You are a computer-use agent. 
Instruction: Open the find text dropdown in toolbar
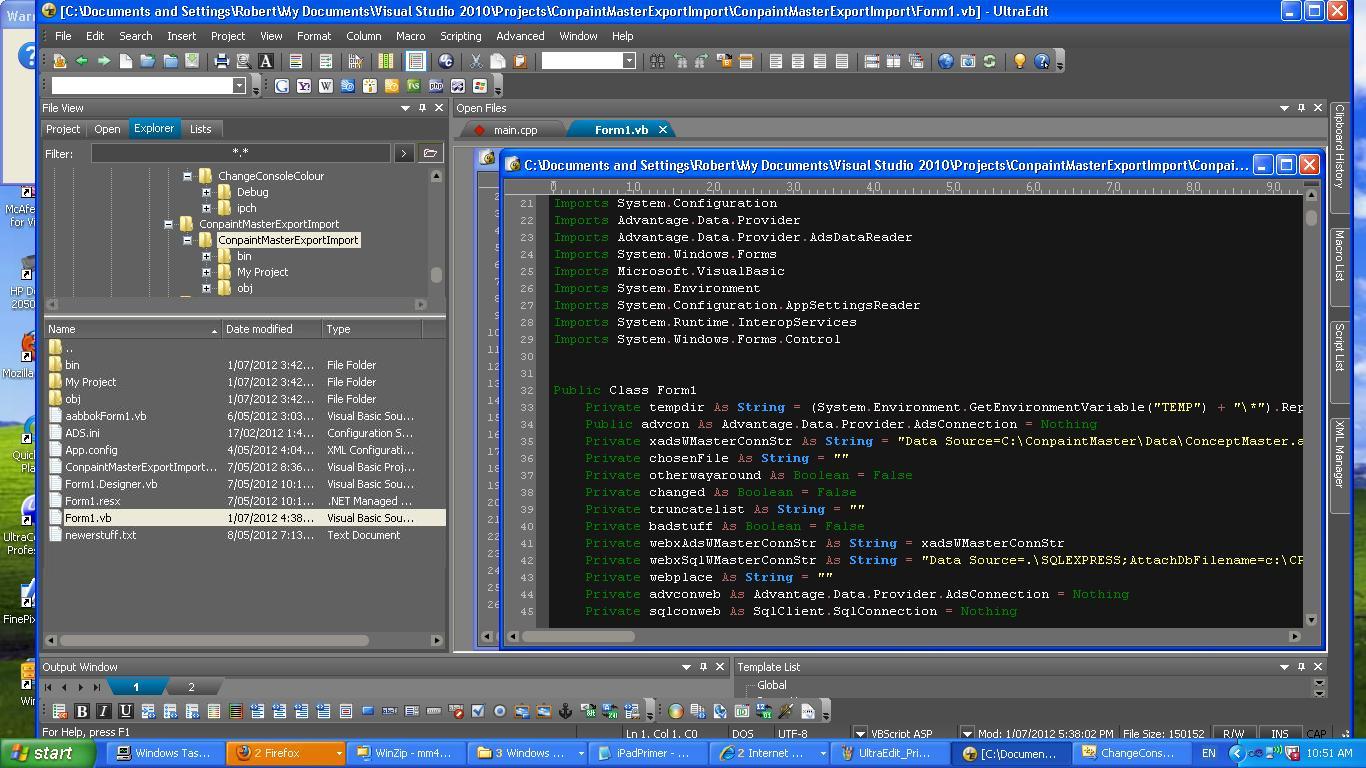(x=629, y=61)
